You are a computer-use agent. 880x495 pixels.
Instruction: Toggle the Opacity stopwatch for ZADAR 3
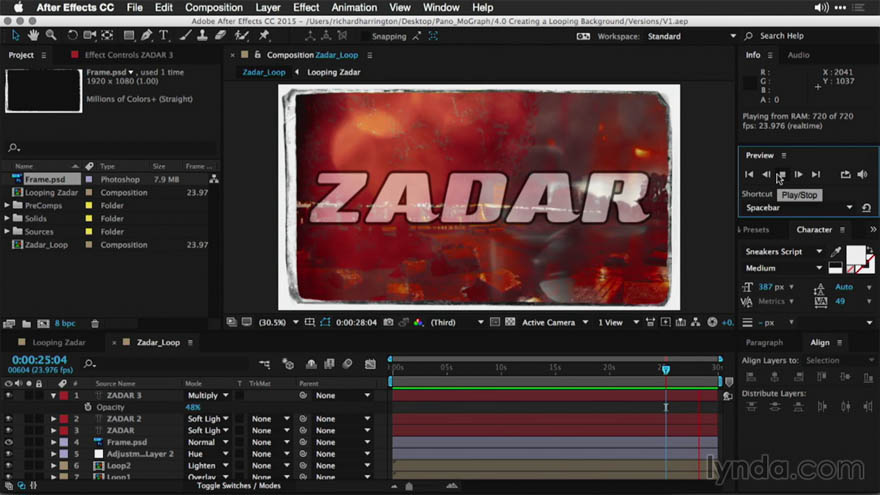pyautogui.click(x=88, y=407)
